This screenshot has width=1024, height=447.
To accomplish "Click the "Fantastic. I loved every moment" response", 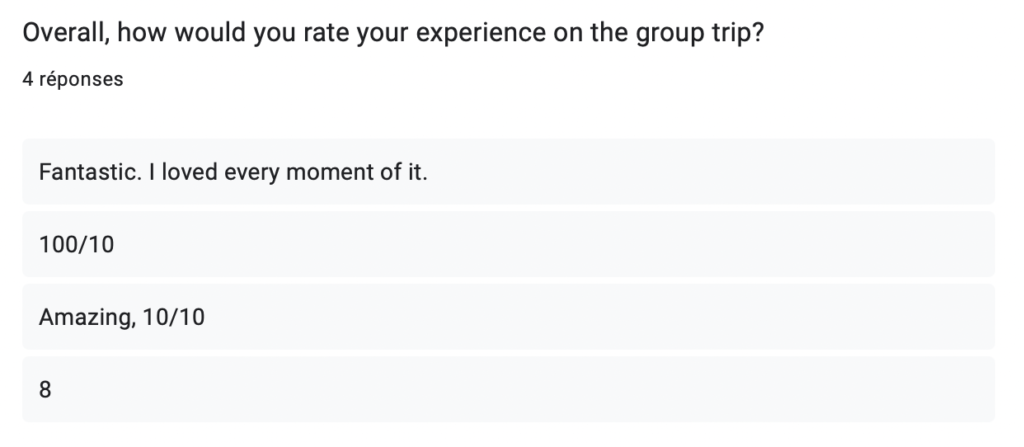I will [509, 172].
